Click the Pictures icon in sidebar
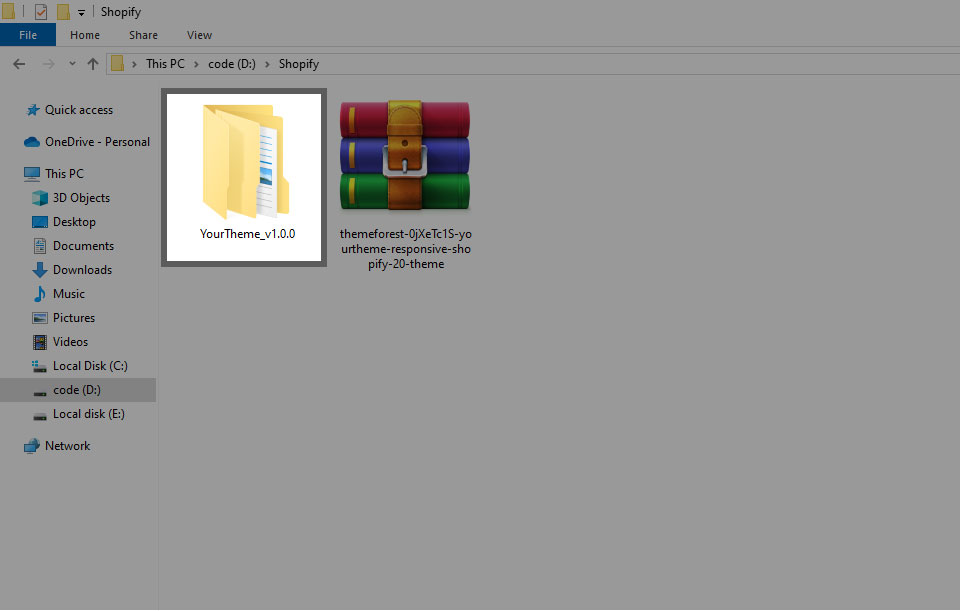Viewport: 960px width, 611px height. pos(40,318)
